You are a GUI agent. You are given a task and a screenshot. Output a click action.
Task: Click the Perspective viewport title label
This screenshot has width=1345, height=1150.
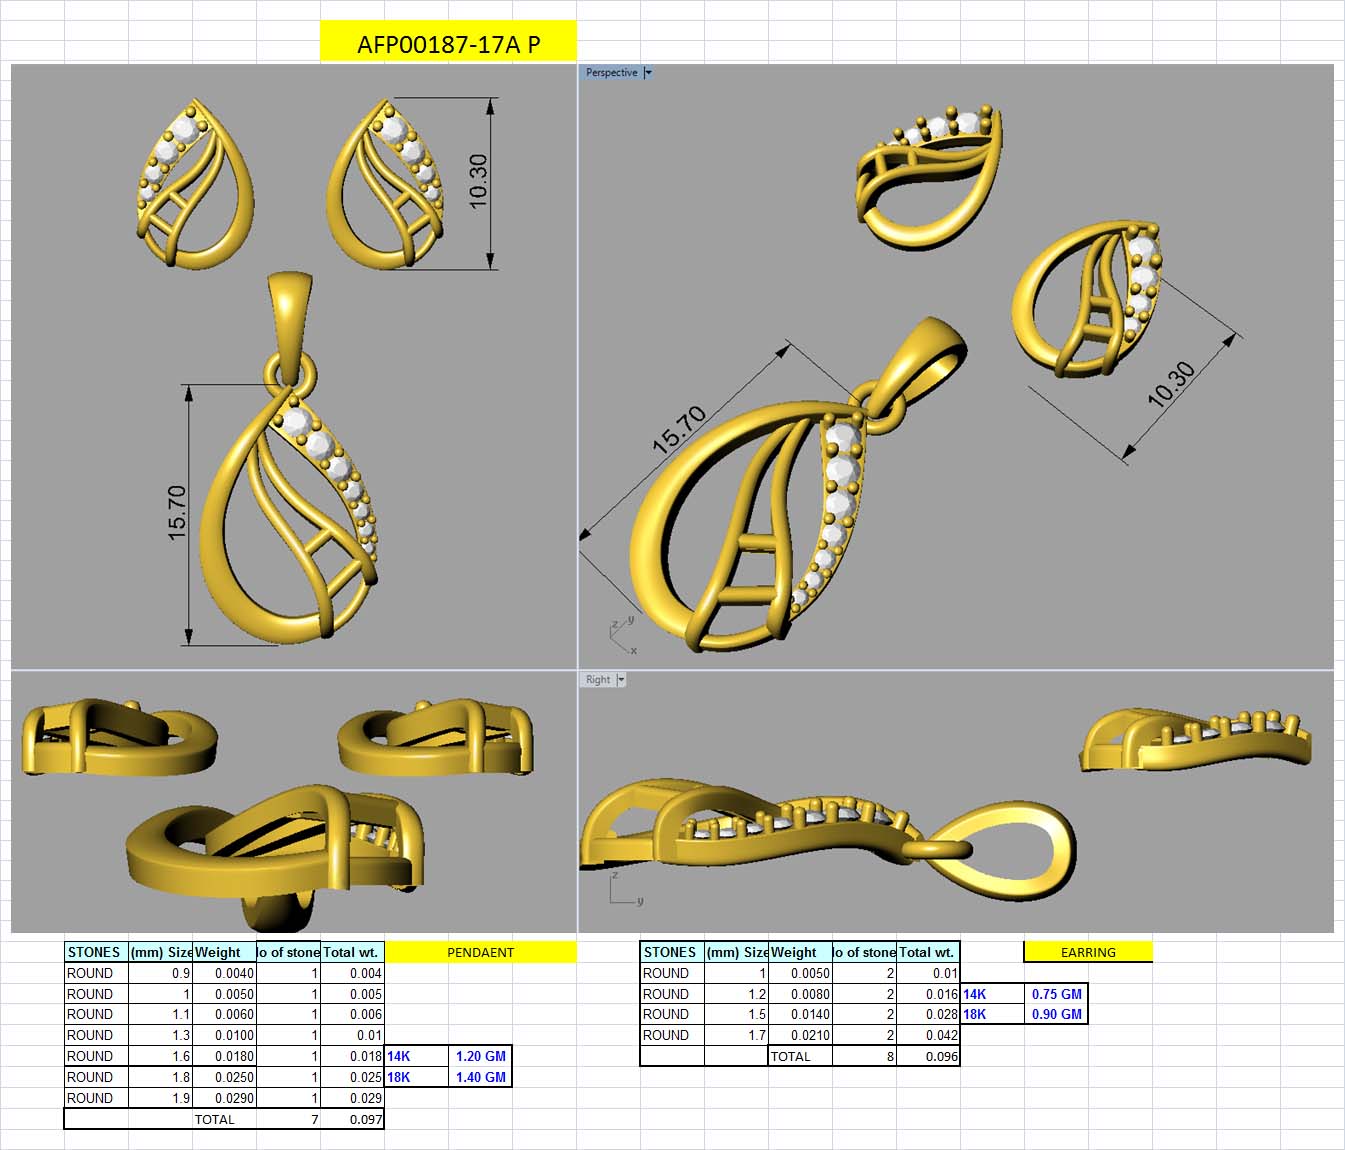coord(610,72)
